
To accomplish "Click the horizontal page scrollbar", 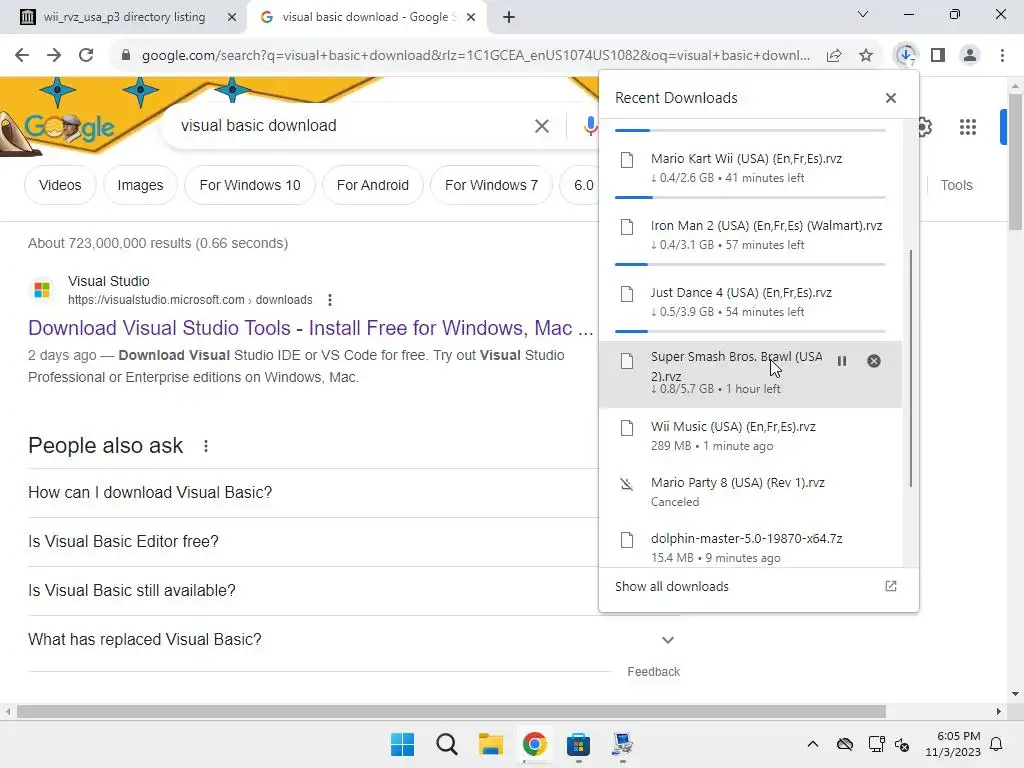I will point(451,711).
